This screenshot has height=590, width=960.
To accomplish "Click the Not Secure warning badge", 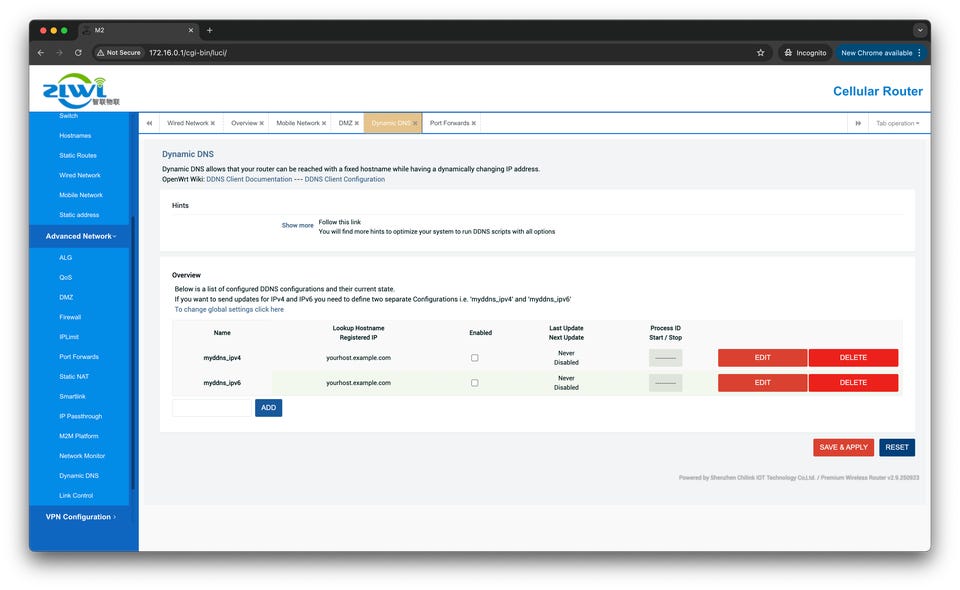I will [x=119, y=53].
